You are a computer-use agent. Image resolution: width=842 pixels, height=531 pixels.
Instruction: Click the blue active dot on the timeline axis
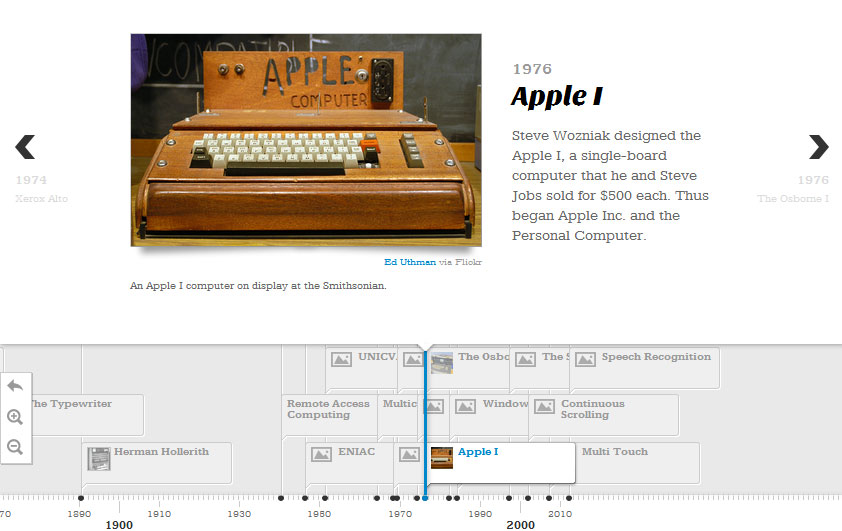(425, 498)
